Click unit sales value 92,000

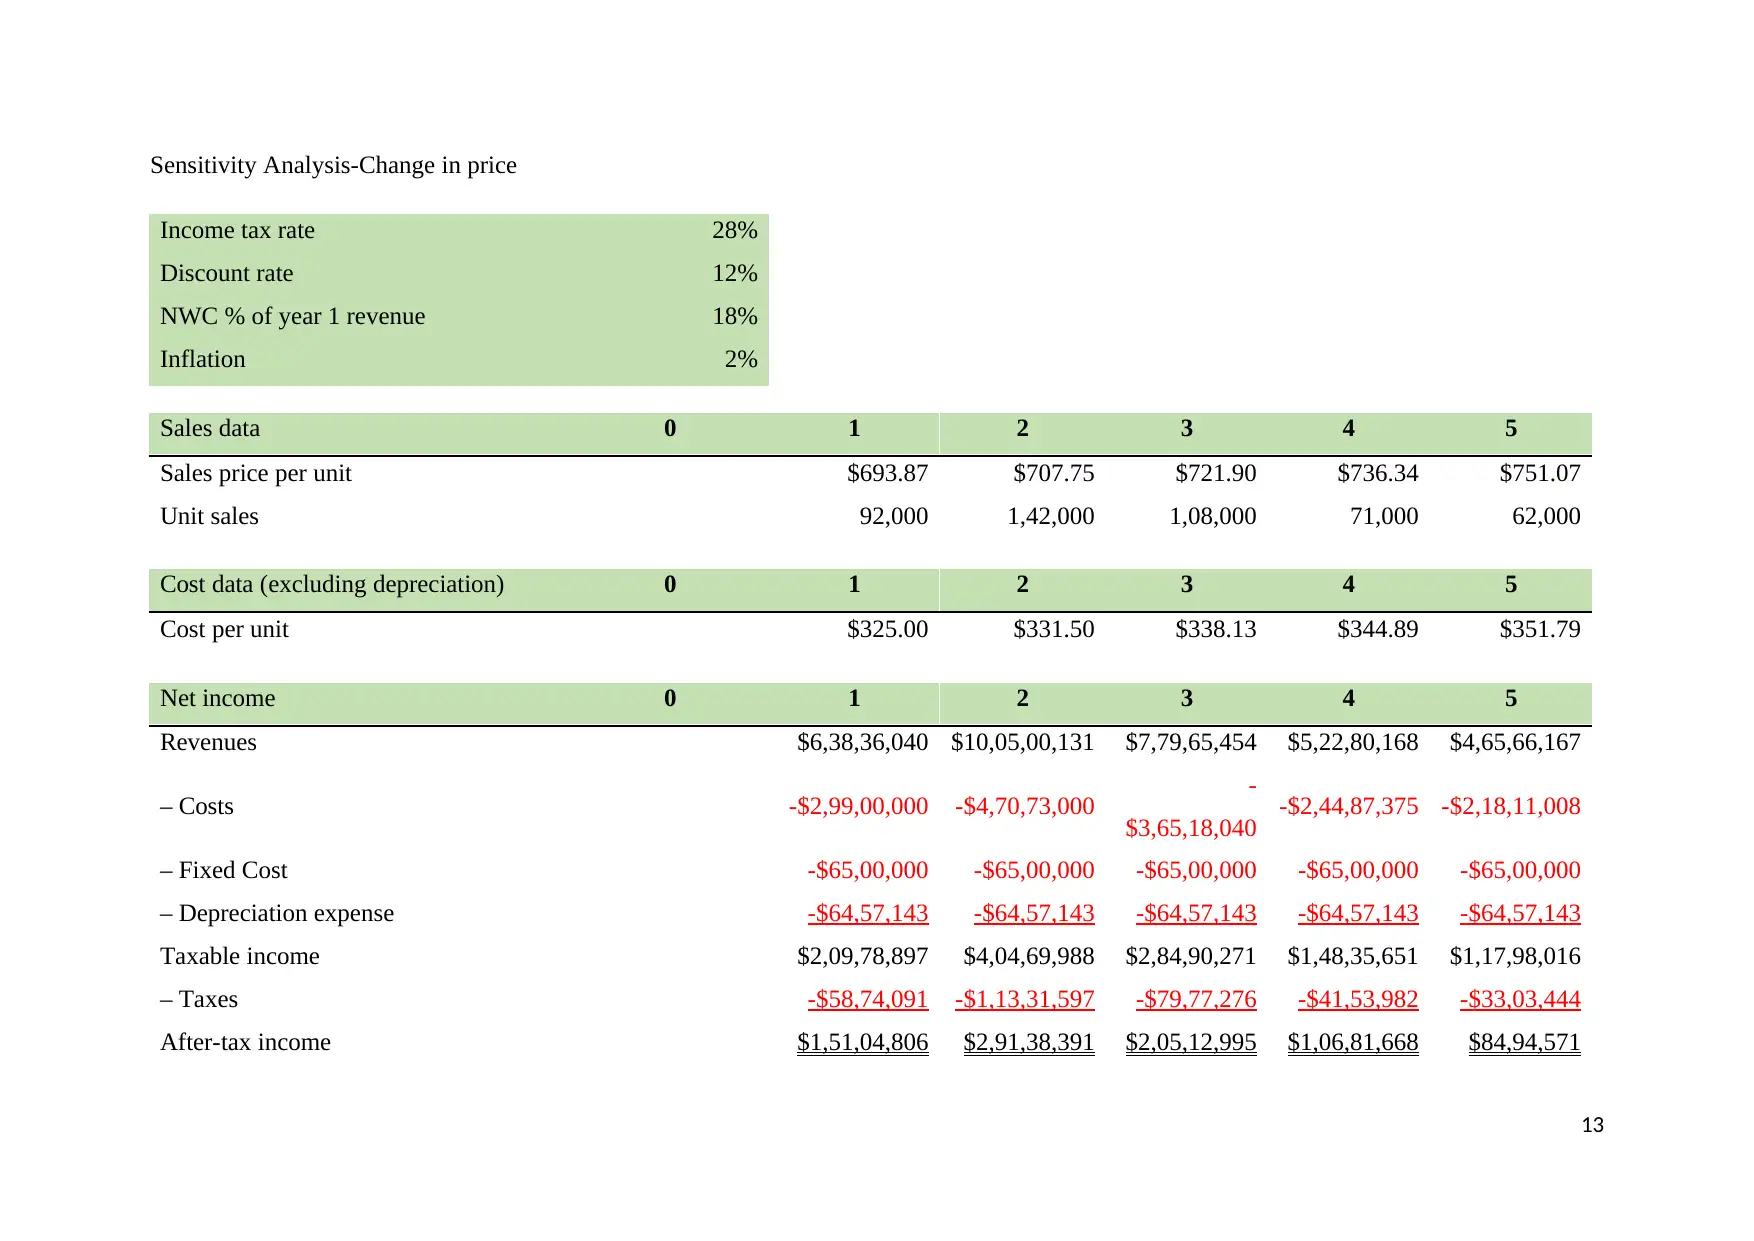coord(893,516)
